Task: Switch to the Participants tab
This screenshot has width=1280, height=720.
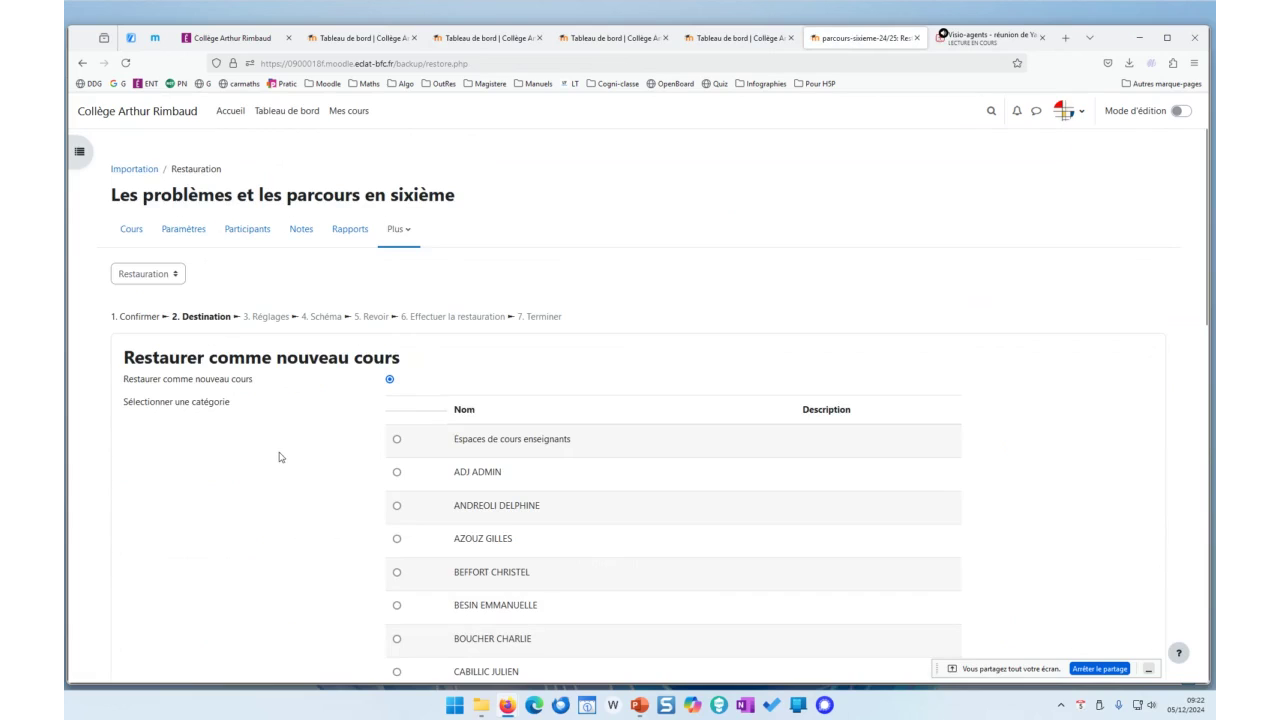Action: pyautogui.click(x=247, y=229)
